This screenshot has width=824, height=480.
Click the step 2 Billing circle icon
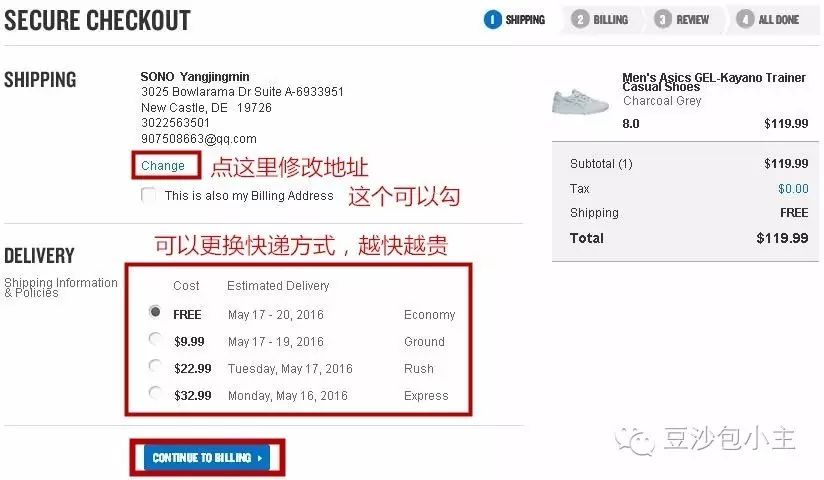580,20
